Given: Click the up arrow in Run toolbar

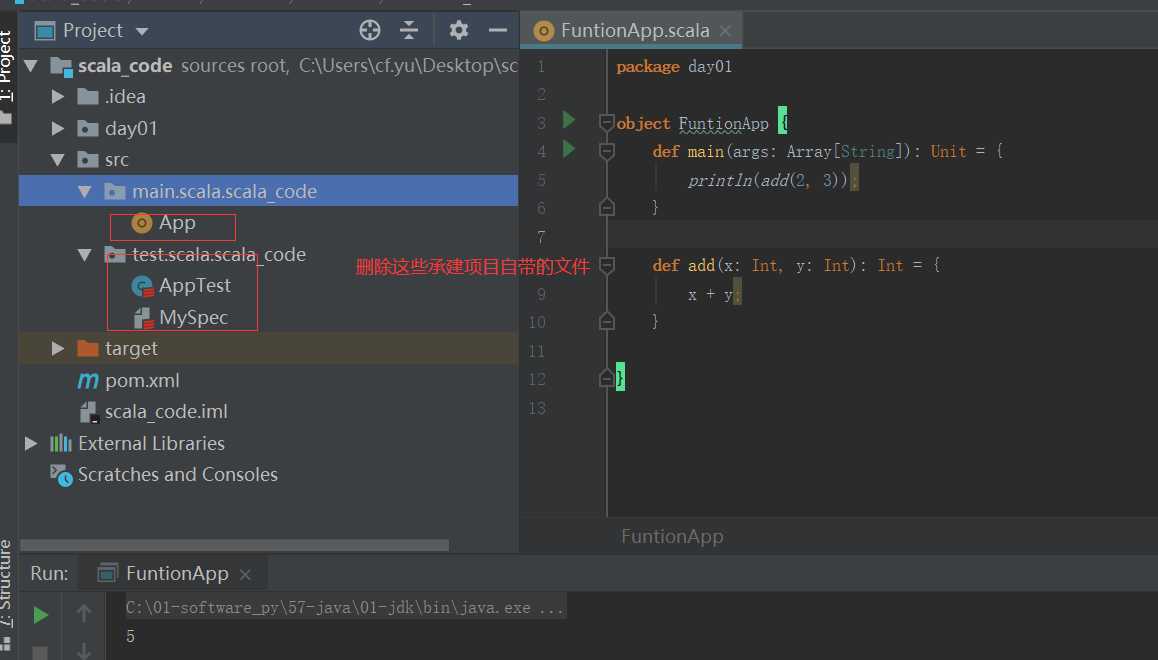Looking at the screenshot, I should [84, 613].
